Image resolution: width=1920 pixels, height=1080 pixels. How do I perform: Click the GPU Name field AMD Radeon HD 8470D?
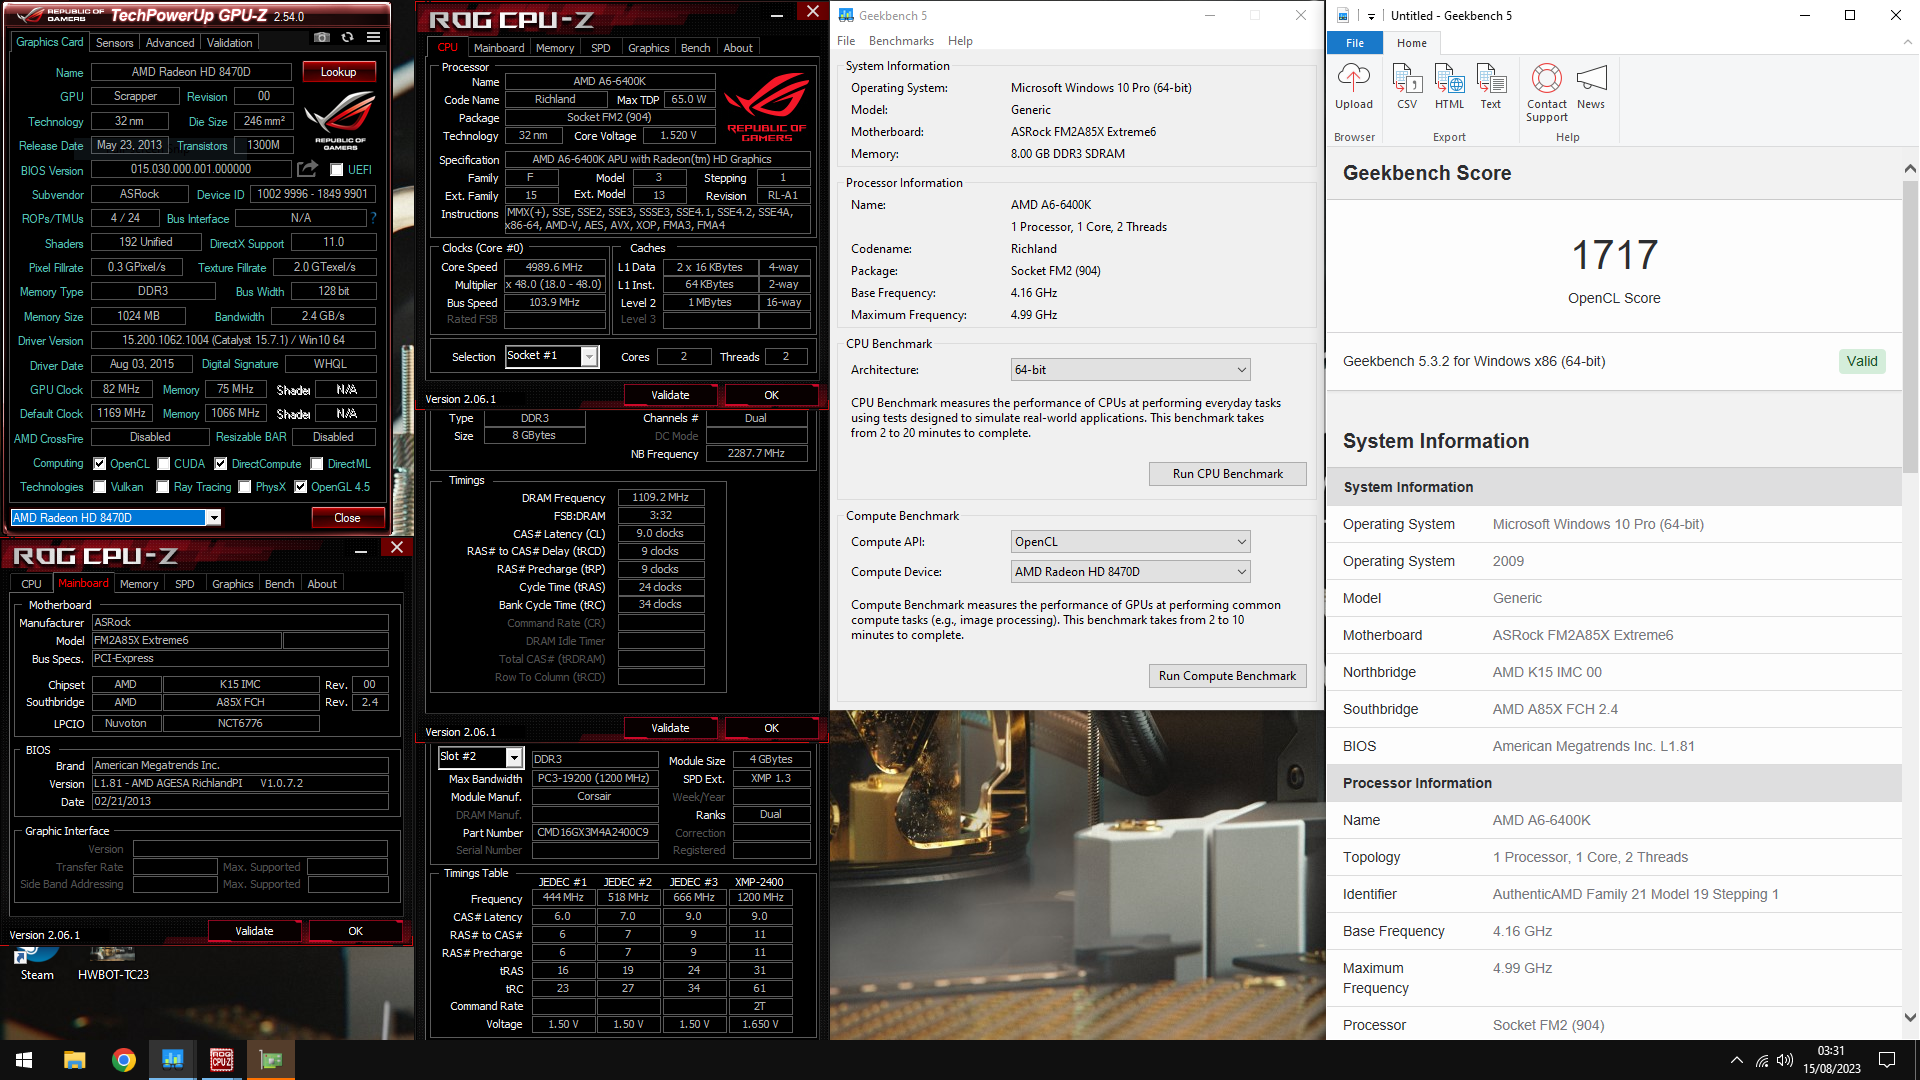click(191, 72)
